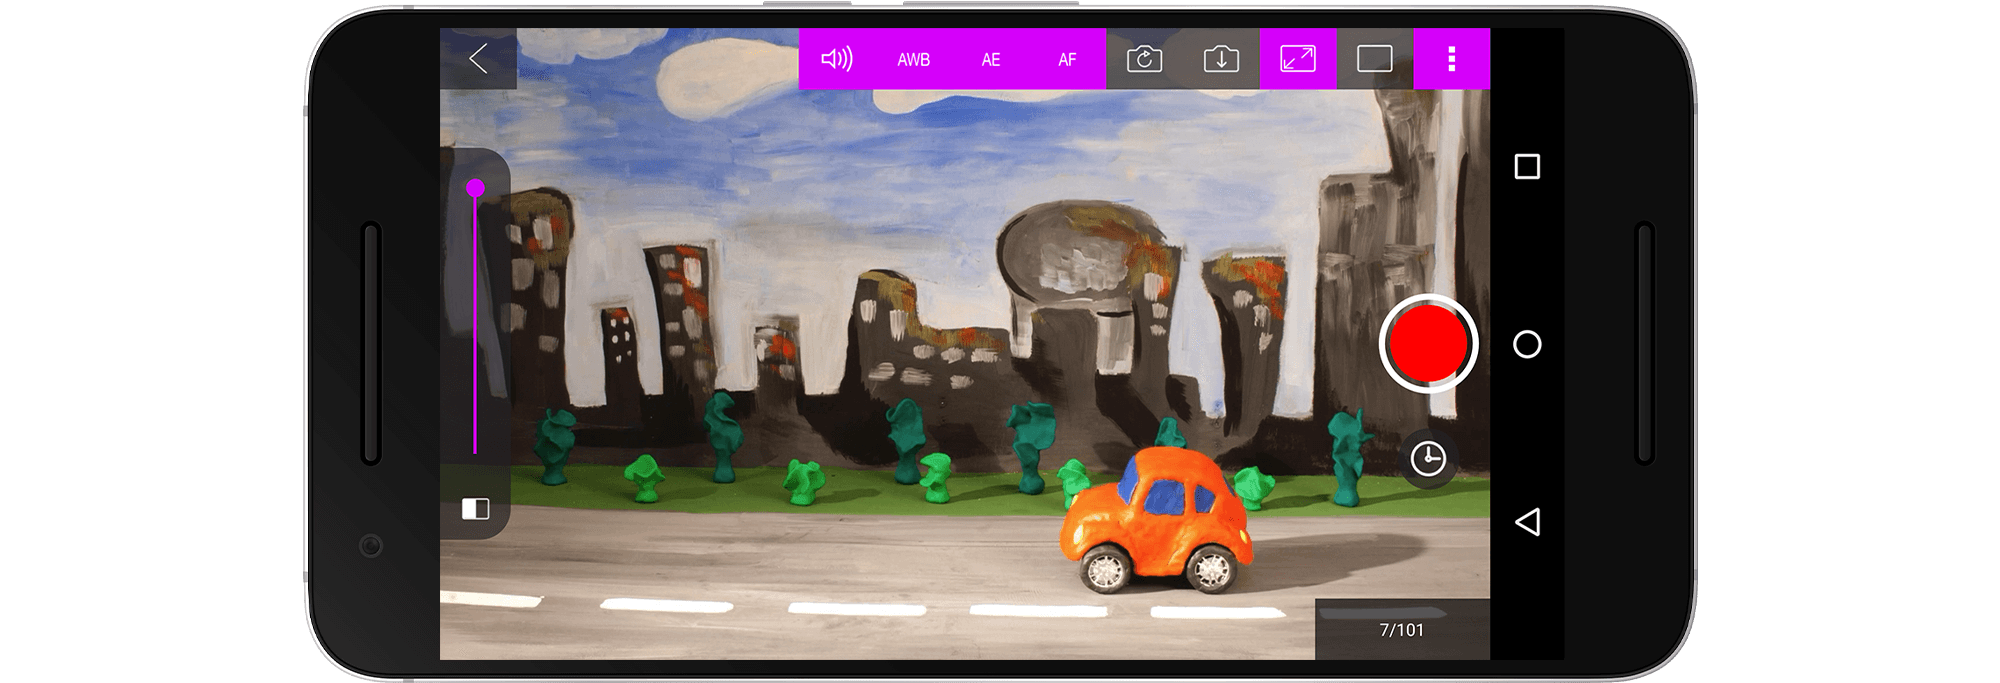Select the aspect ratio rectangle icon

[x=1375, y=59]
